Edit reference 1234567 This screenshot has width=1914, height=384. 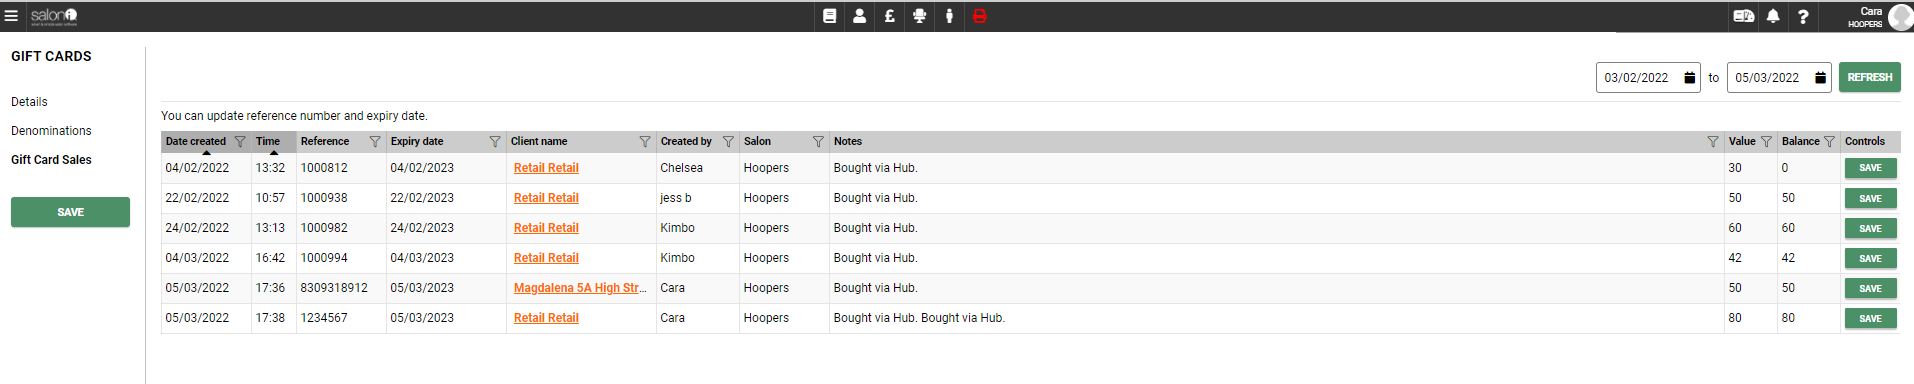[x=324, y=318]
